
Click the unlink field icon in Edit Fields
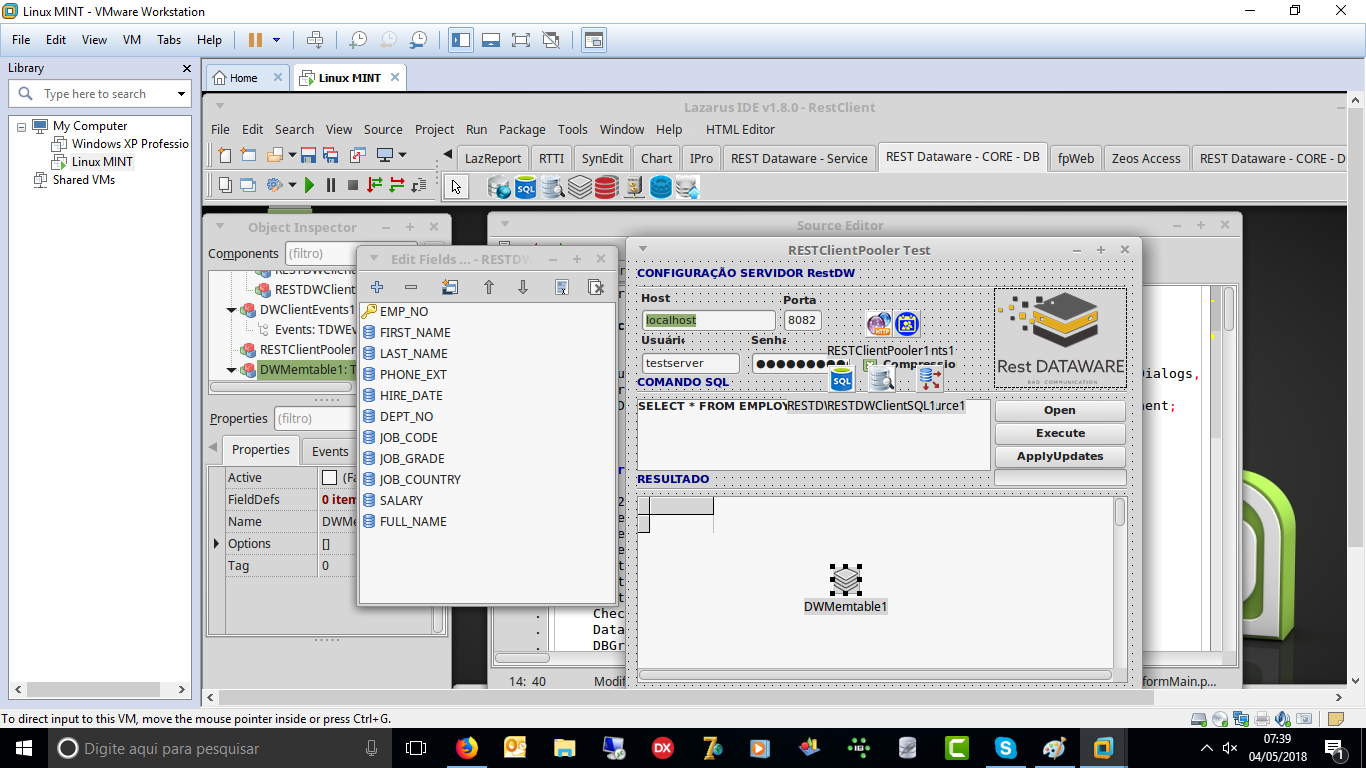pyautogui.click(x=596, y=287)
